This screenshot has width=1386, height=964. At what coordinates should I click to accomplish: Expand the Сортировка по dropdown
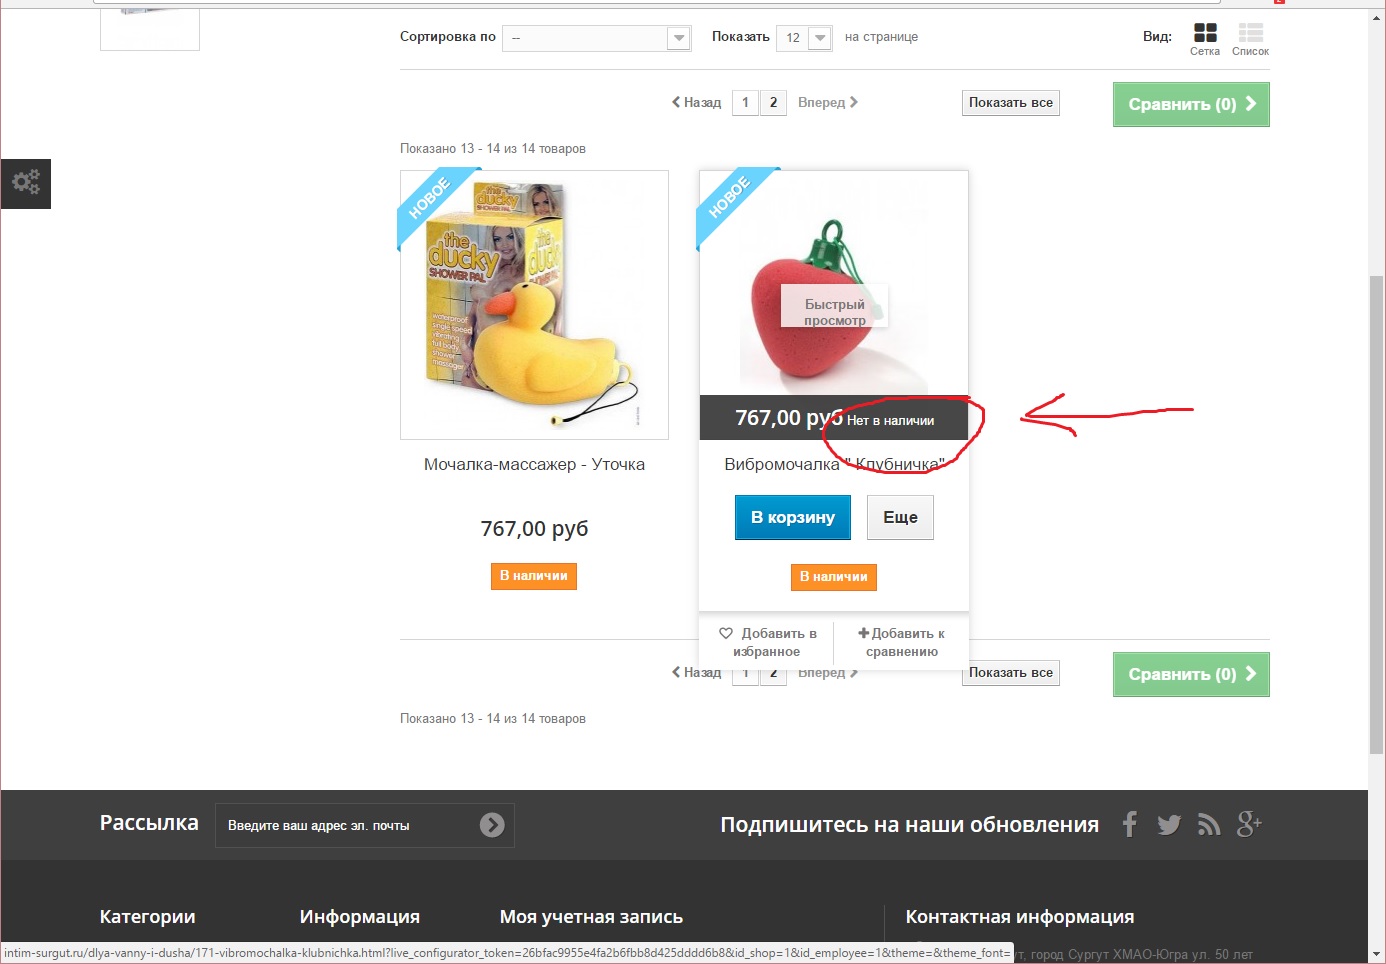point(597,38)
